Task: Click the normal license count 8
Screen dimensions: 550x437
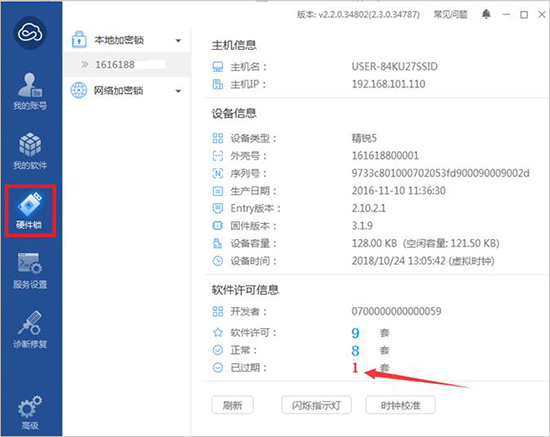Action: click(355, 350)
